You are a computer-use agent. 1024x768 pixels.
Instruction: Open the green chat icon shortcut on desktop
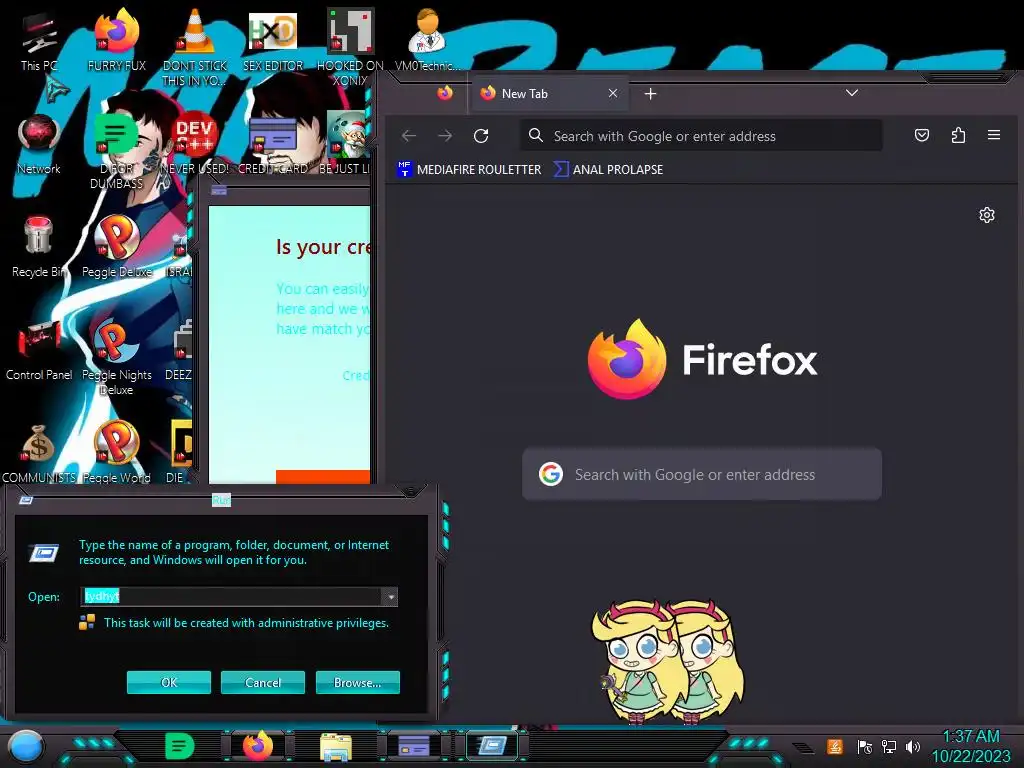[x=116, y=150]
